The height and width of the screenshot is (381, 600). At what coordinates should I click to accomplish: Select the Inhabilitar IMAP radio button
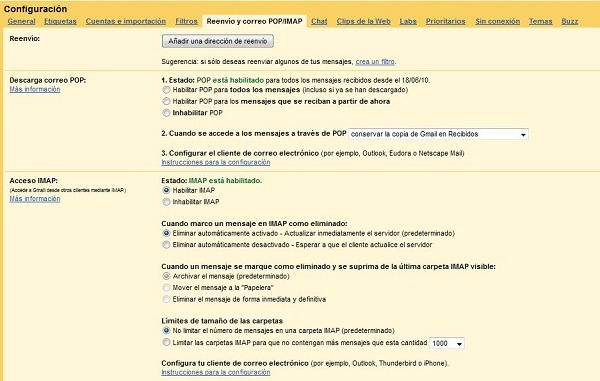pyautogui.click(x=166, y=202)
